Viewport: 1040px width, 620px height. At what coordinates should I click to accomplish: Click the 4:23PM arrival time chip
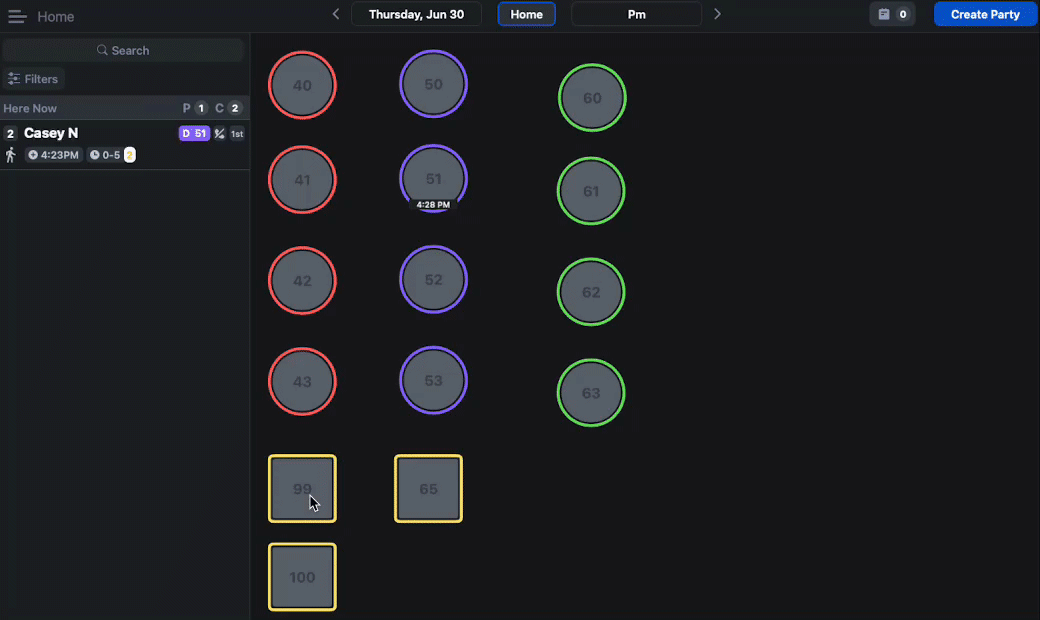(x=53, y=155)
